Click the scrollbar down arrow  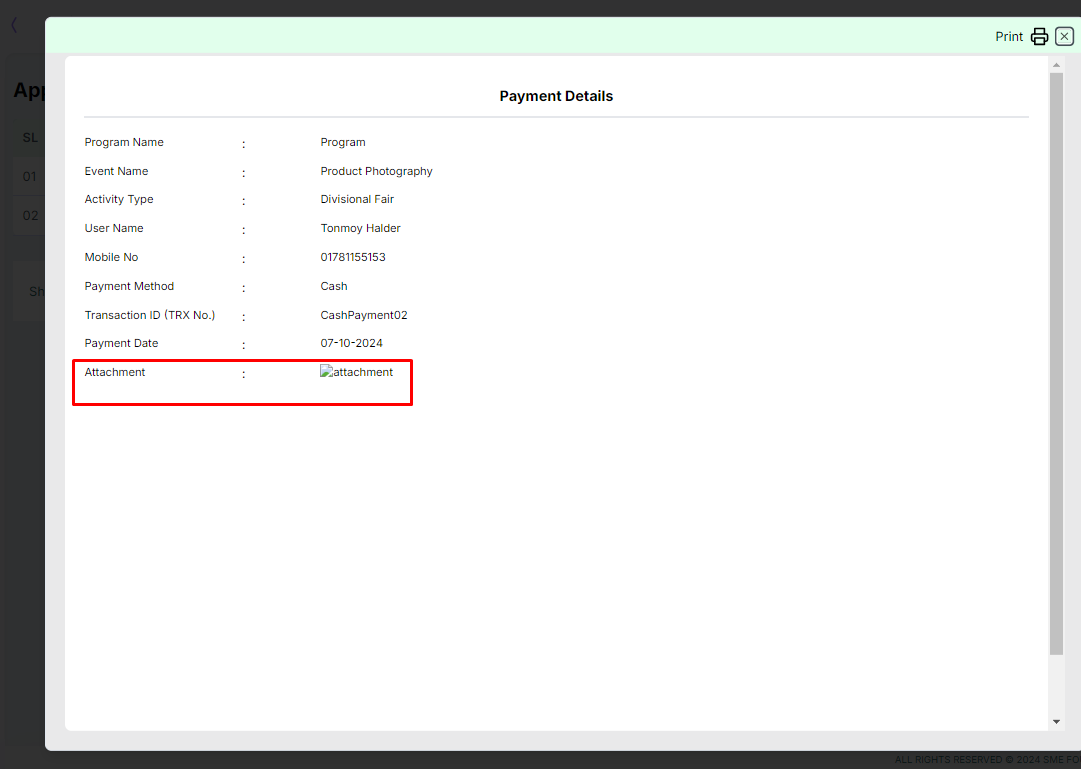pos(1056,721)
